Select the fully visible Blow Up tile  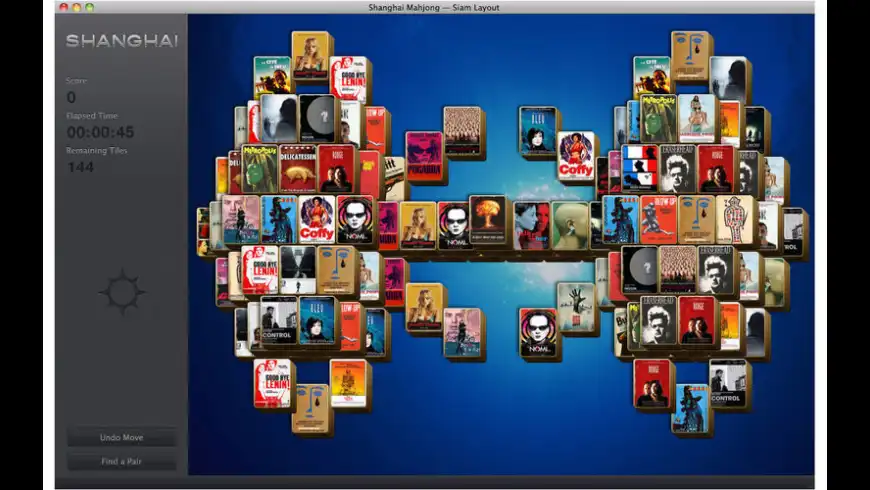pos(658,220)
